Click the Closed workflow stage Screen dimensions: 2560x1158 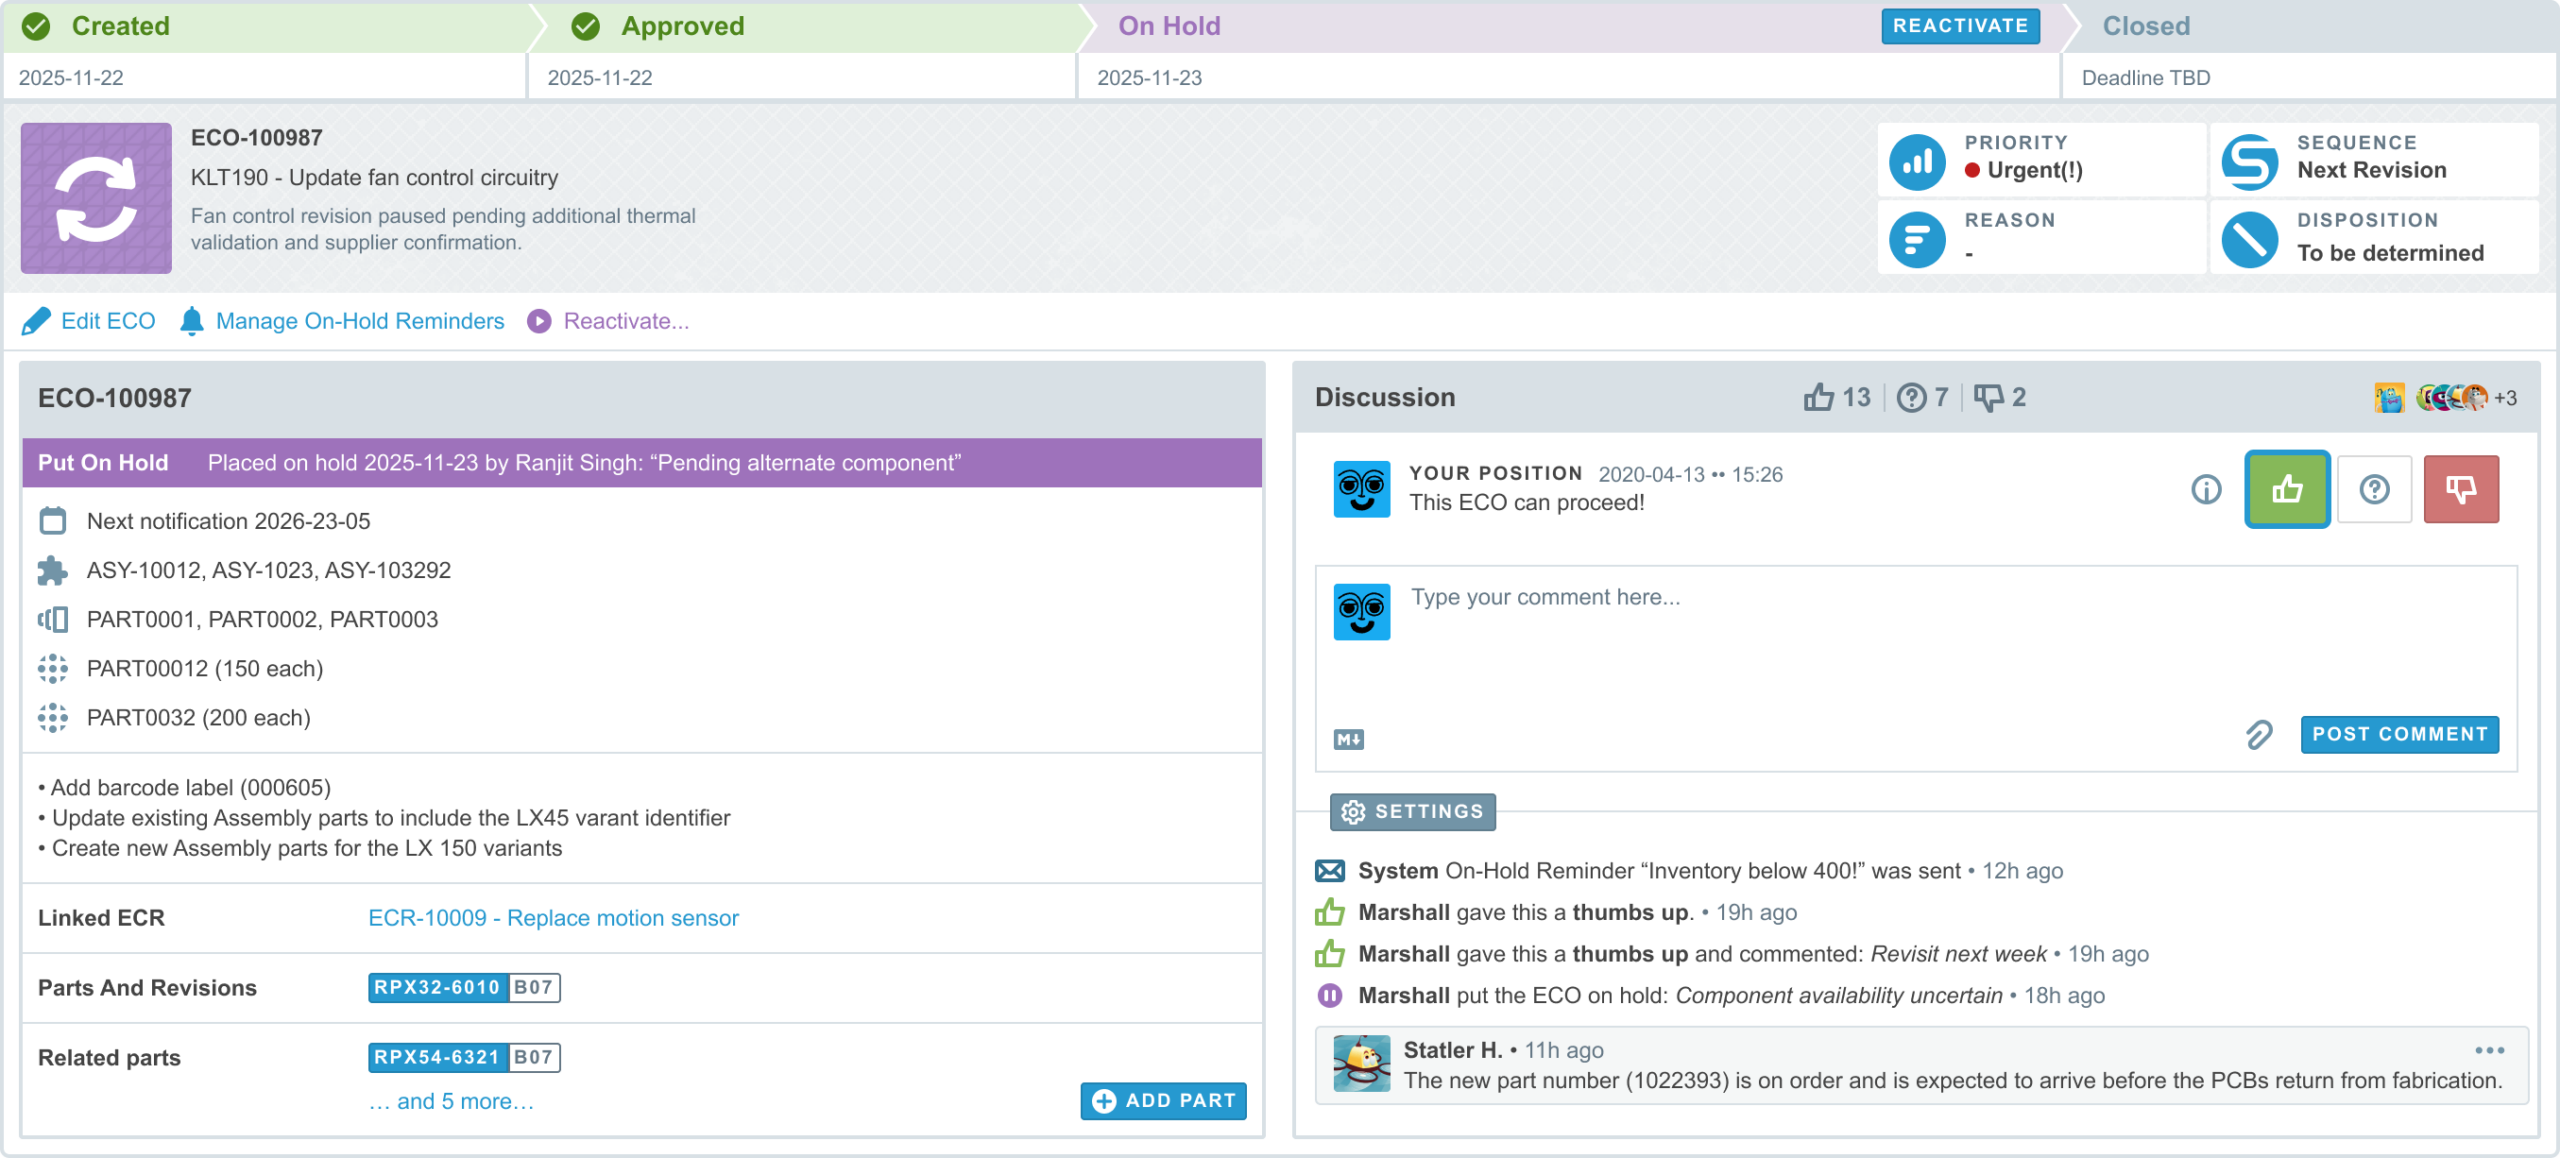[x=2145, y=26]
